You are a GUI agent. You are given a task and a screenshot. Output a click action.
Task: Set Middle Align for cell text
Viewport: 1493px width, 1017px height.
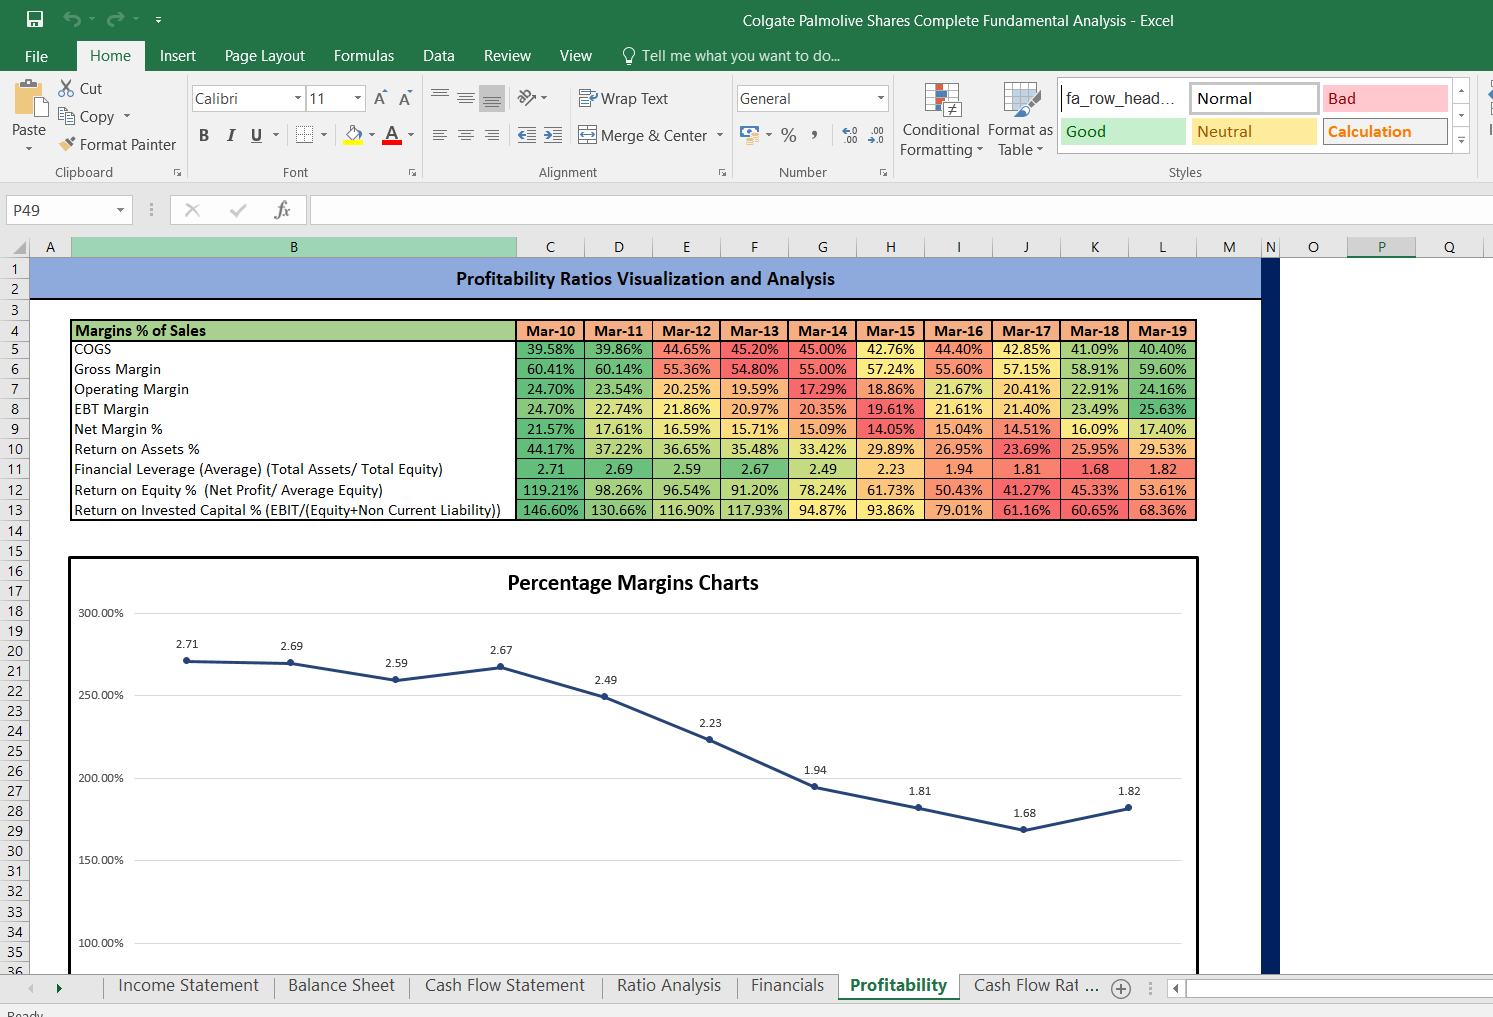click(x=466, y=98)
